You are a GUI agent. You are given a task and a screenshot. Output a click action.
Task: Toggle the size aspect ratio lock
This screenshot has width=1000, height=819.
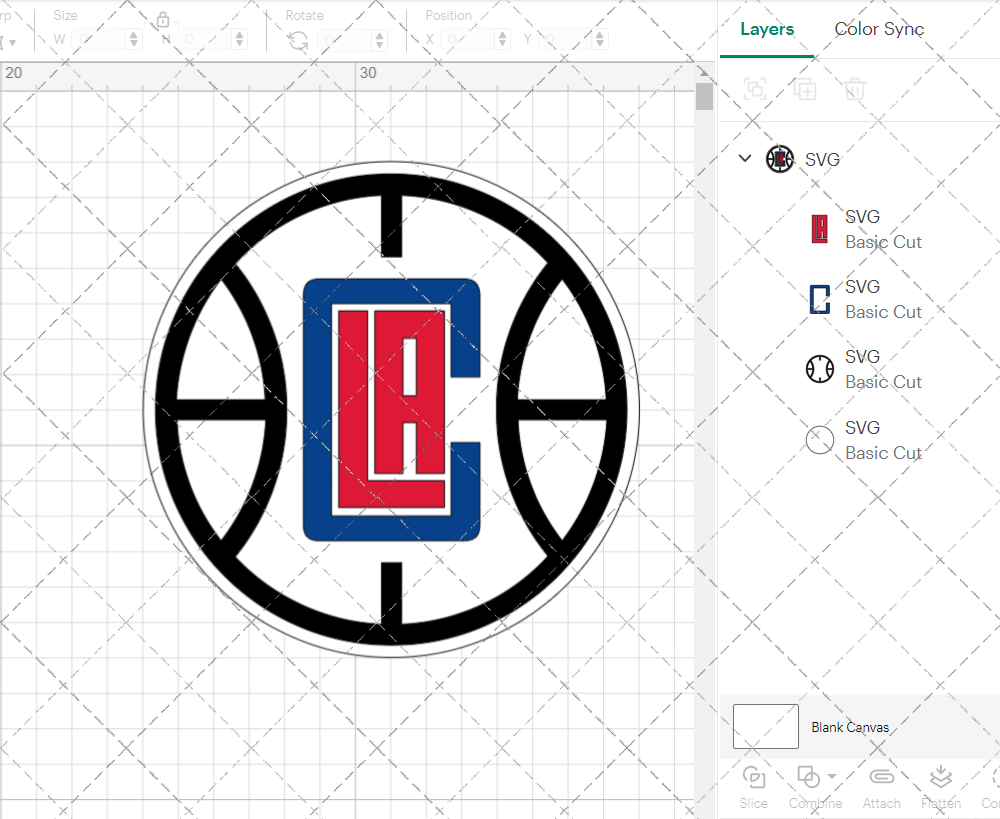[x=163, y=21]
